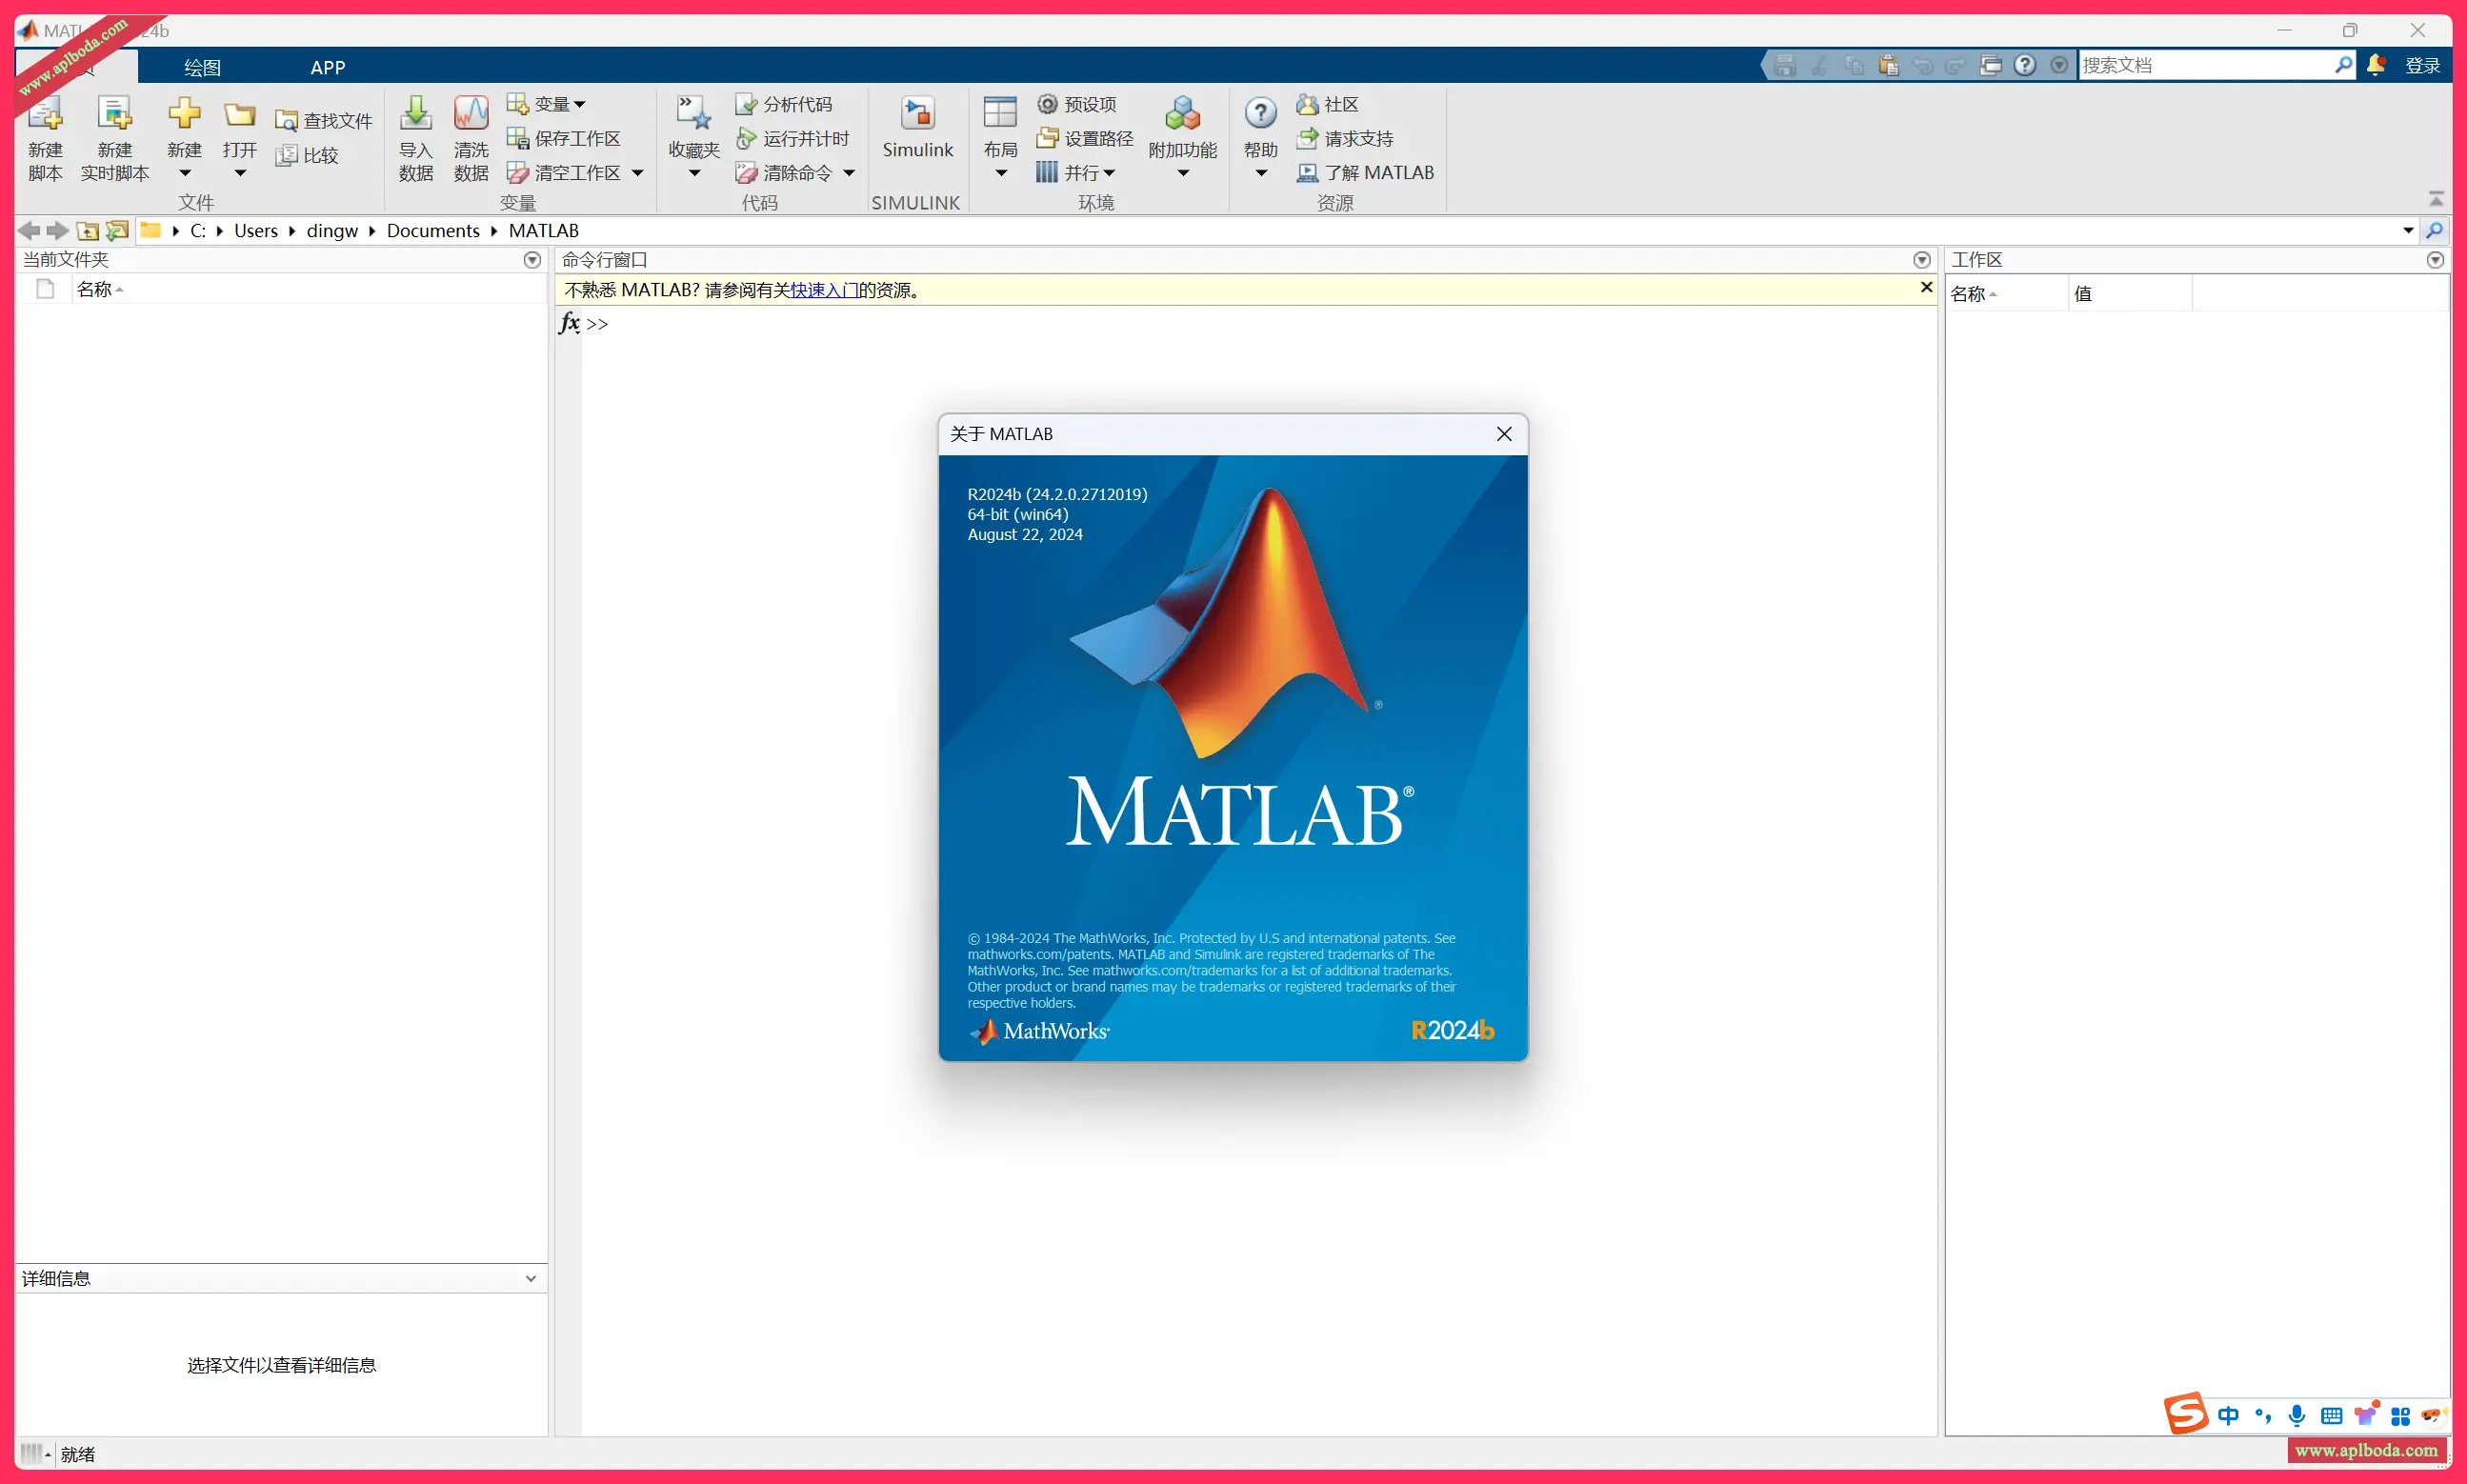Image resolution: width=2467 pixels, height=1484 pixels.
Task: Collapse the toolstrip with minimize arrow
Action: click(x=2436, y=198)
